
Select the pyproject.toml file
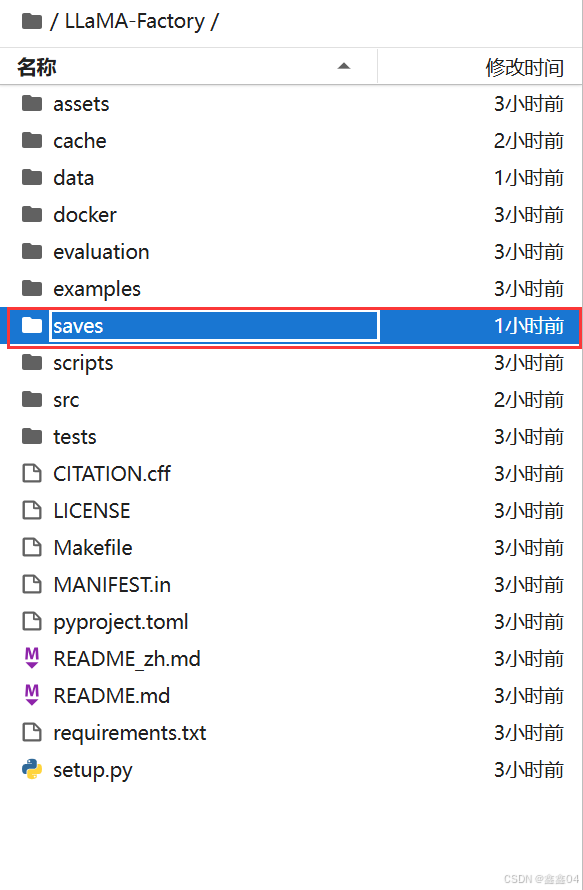point(291,622)
